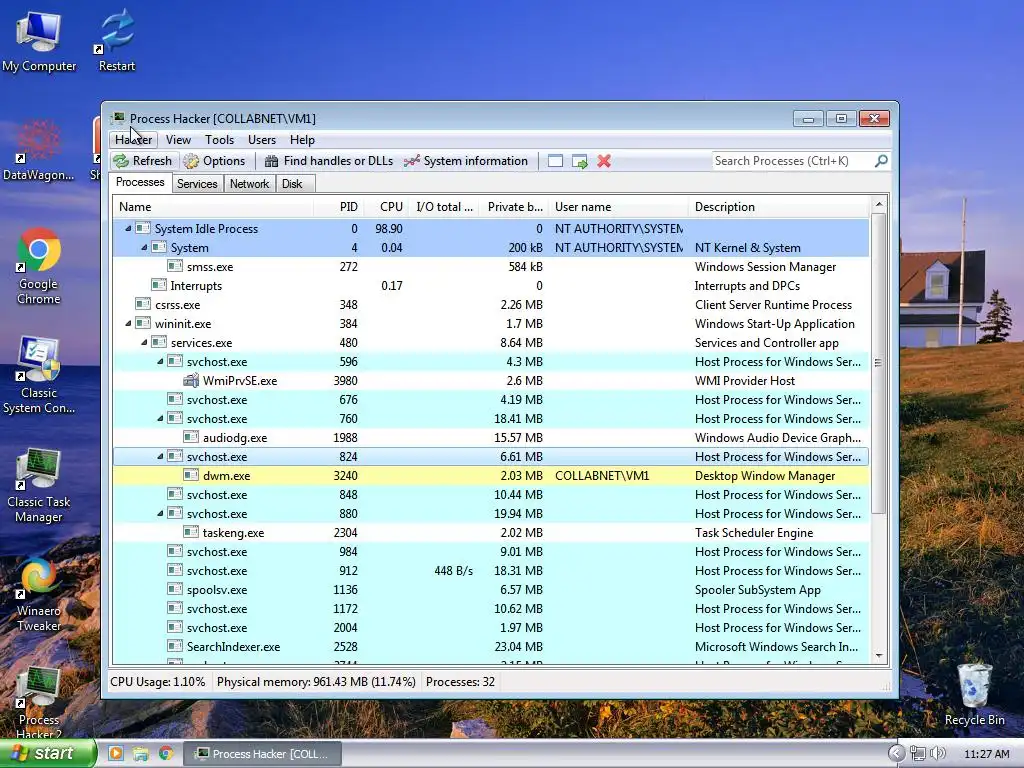Expand hidden tray icons arrow
Image resolution: width=1024 pixels, height=768 pixels.
(897, 754)
